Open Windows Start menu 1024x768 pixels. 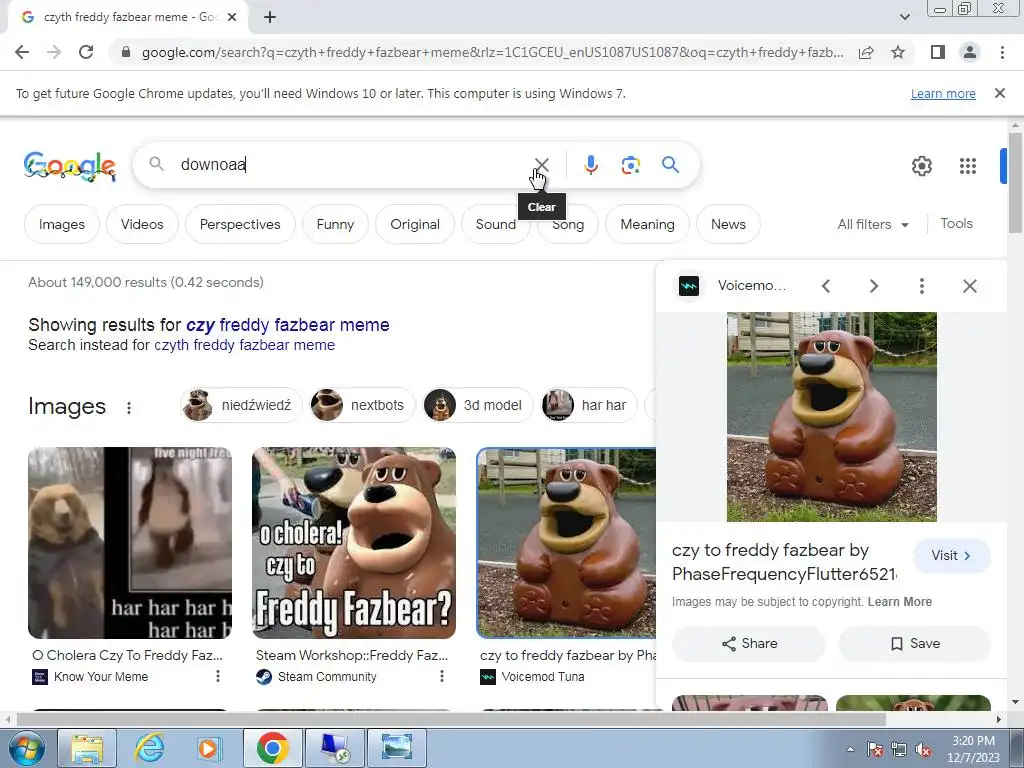(27, 748)
